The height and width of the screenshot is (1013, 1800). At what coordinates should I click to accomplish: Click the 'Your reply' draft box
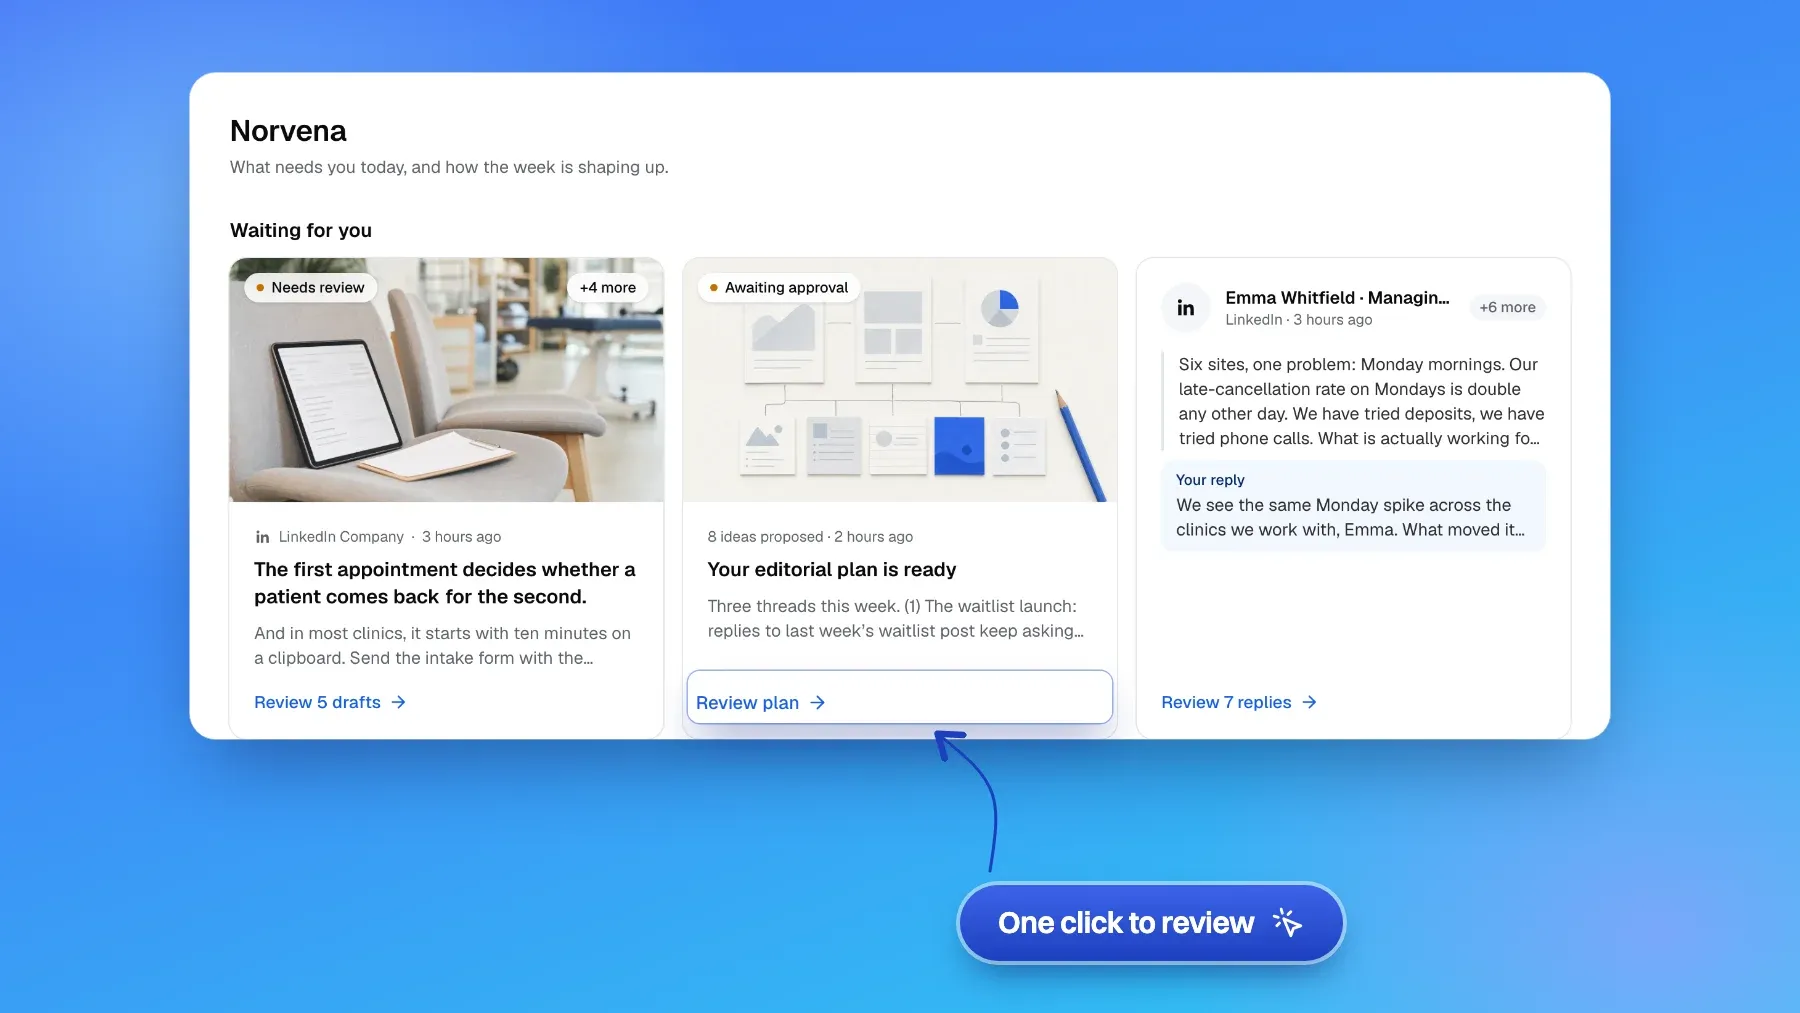tap(1353, 505)
